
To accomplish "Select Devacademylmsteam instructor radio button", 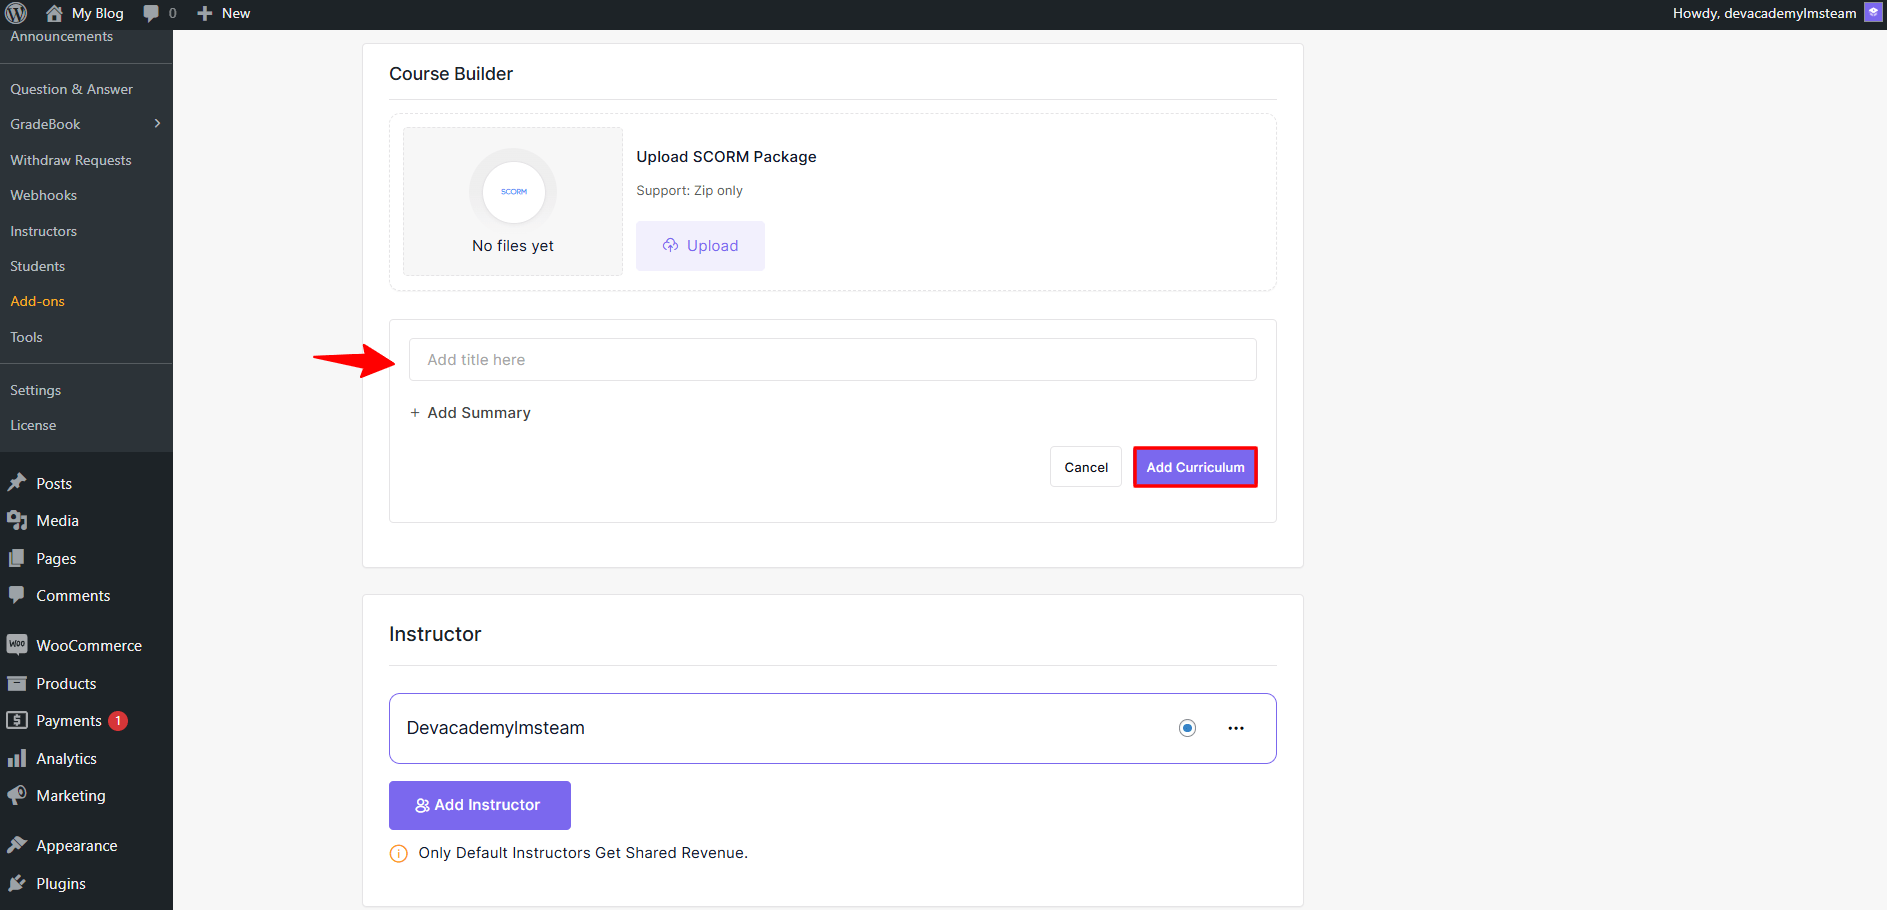I will 1187,728.
